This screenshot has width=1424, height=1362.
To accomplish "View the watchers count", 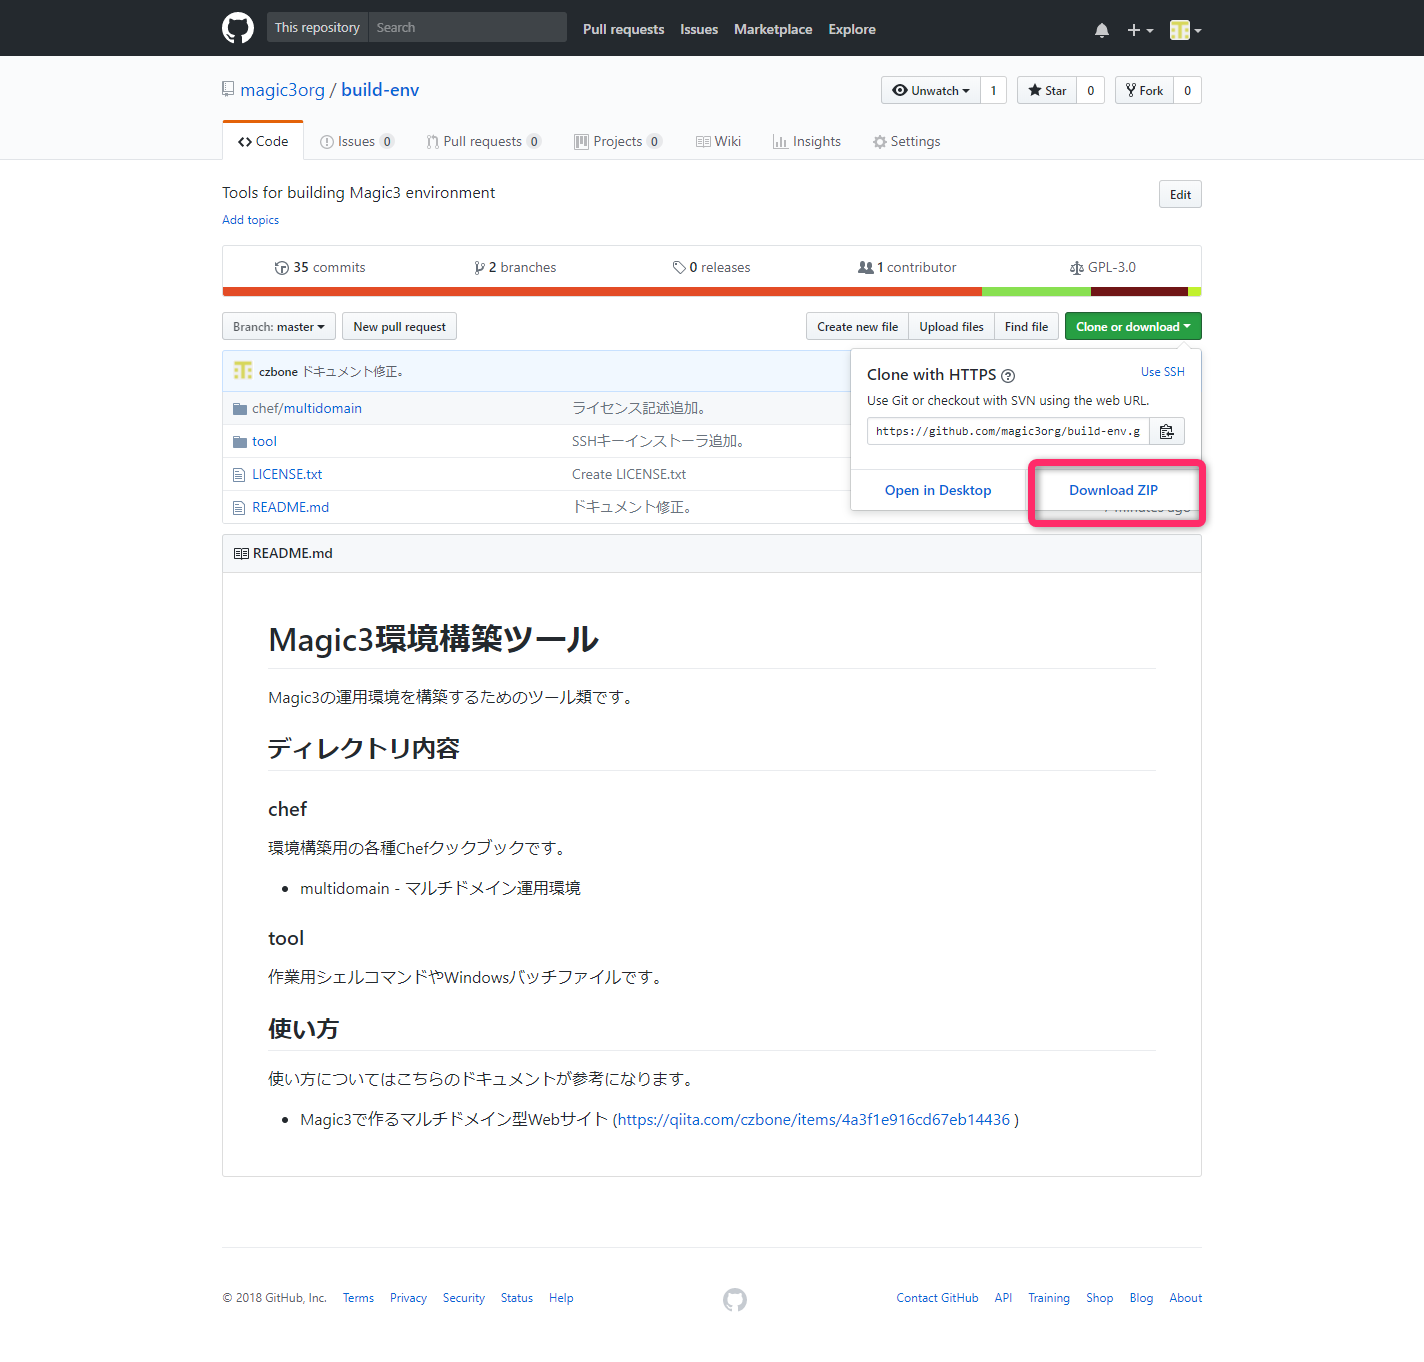I will pos(993,90).
